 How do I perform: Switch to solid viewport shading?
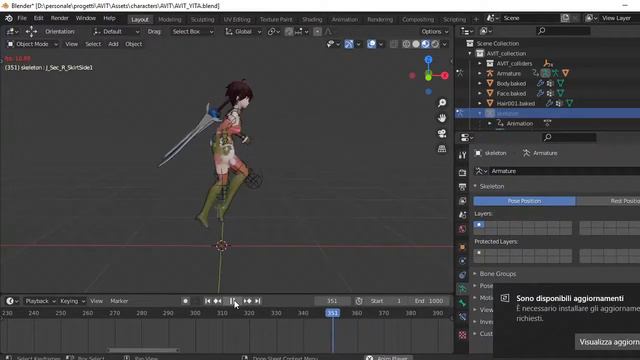[x=416, y=44]
